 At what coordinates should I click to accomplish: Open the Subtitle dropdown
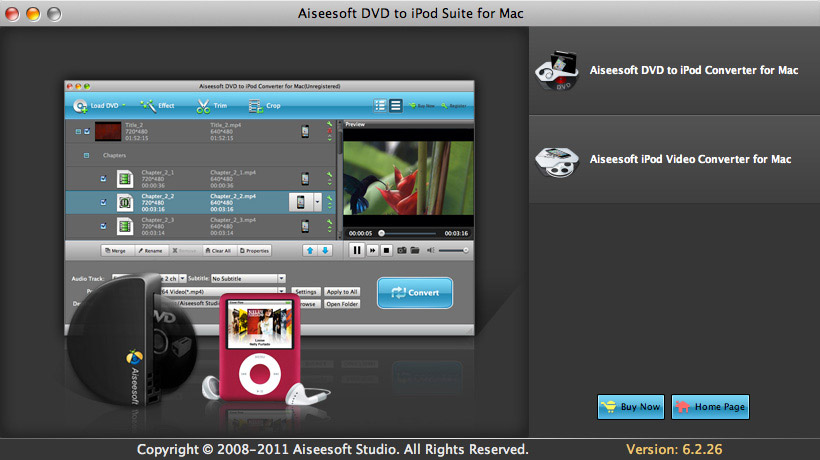click(x=282, y=278)
